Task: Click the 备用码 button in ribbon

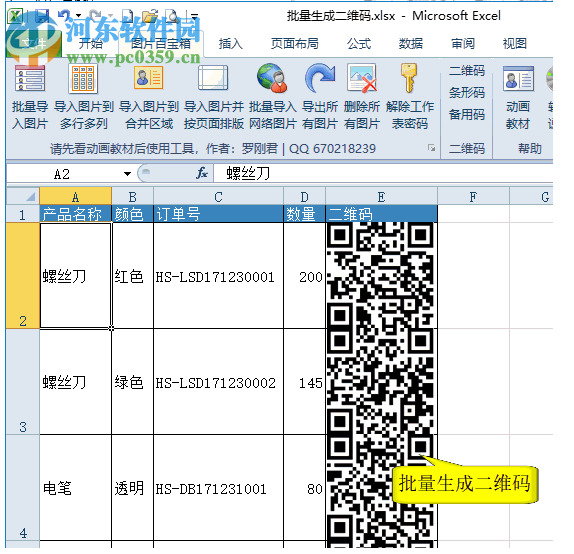Action: [x=467, y=114]
